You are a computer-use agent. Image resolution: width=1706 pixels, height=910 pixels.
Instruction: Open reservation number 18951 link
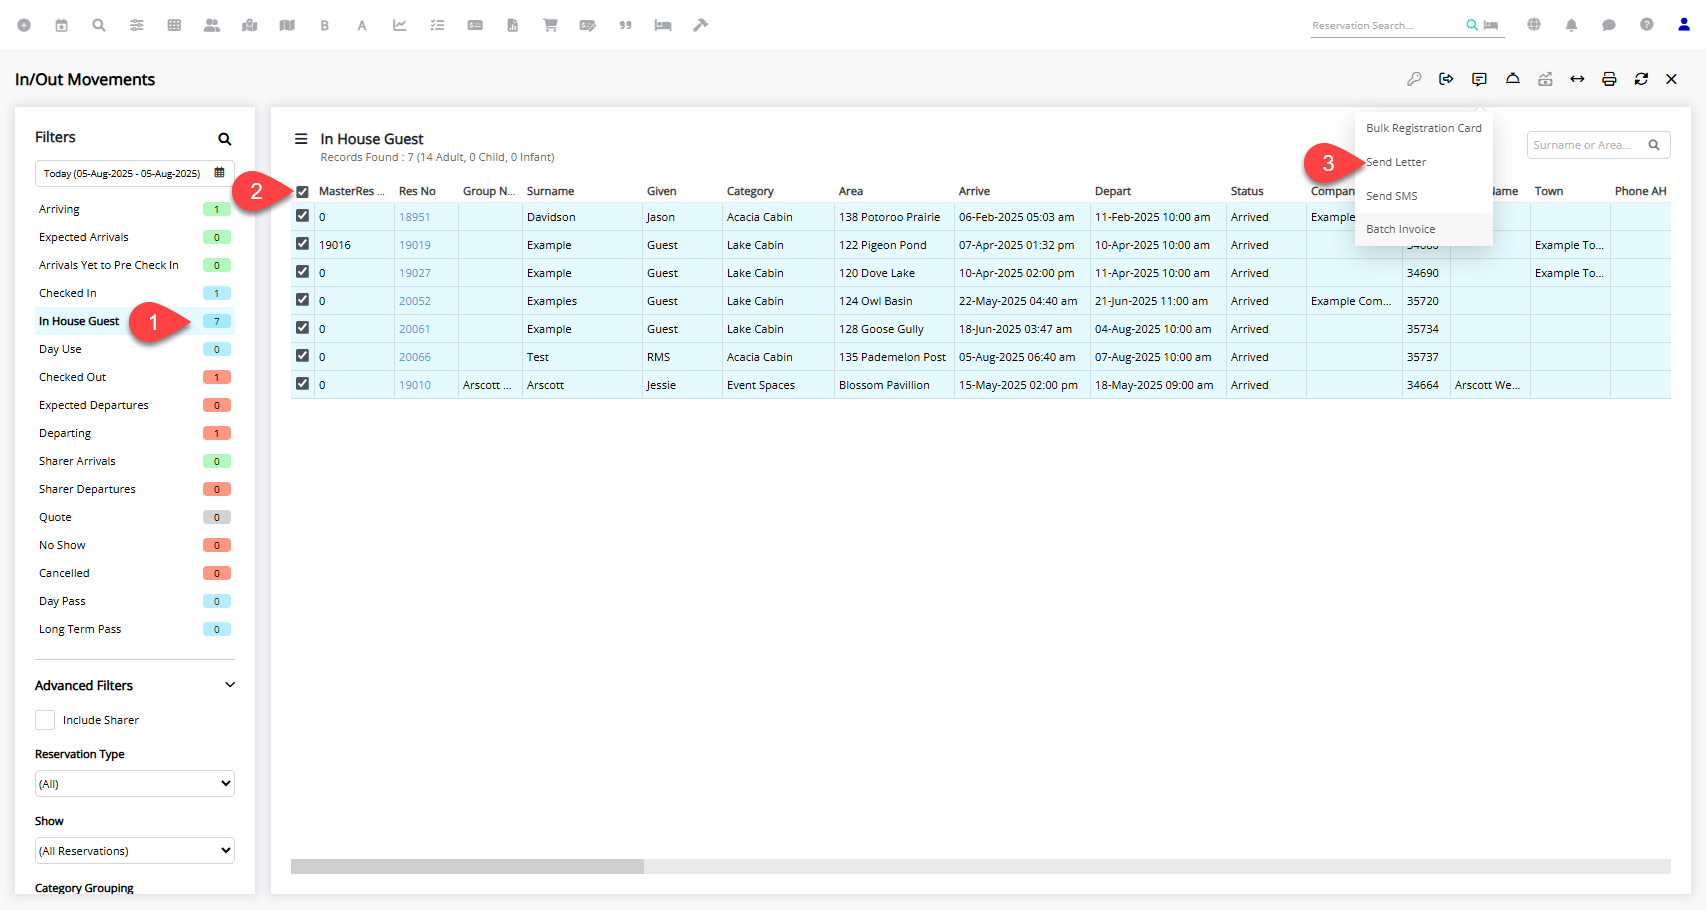(x=415, y=217)
